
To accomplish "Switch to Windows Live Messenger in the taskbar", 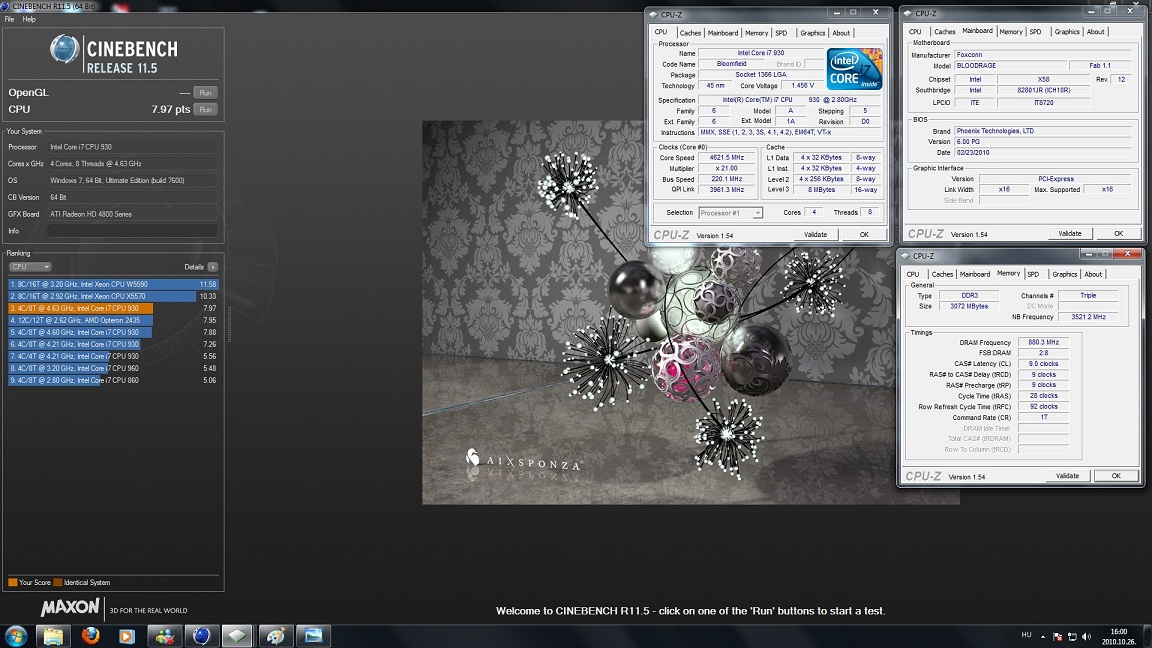I will click(165, 636).
